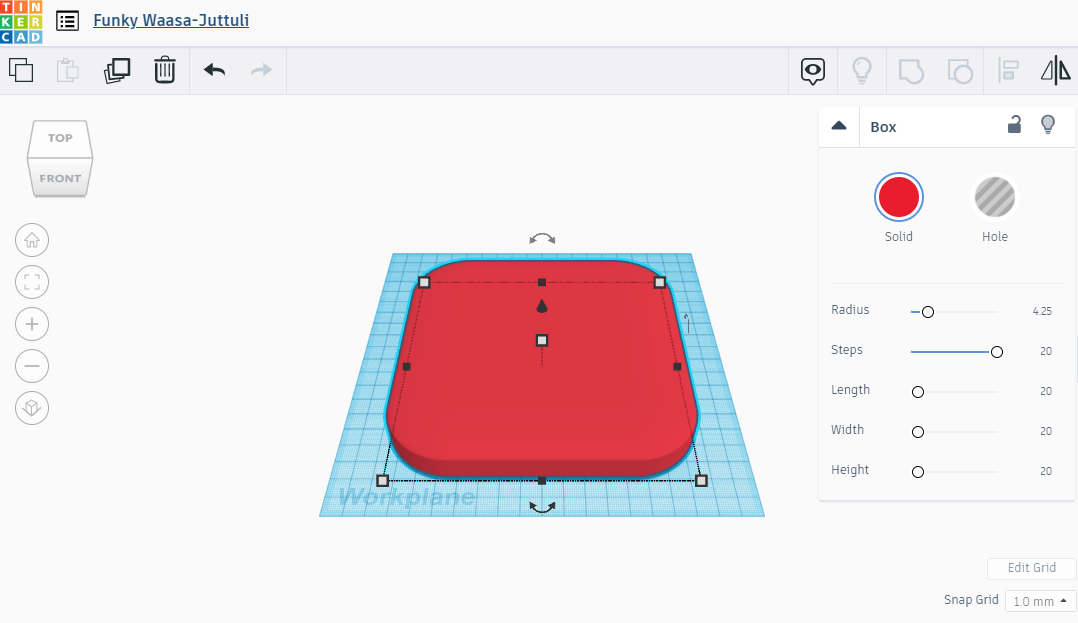Click the top rotation arrow handle
Viewport: 1078px width, 623px height.
pos(542,239)
